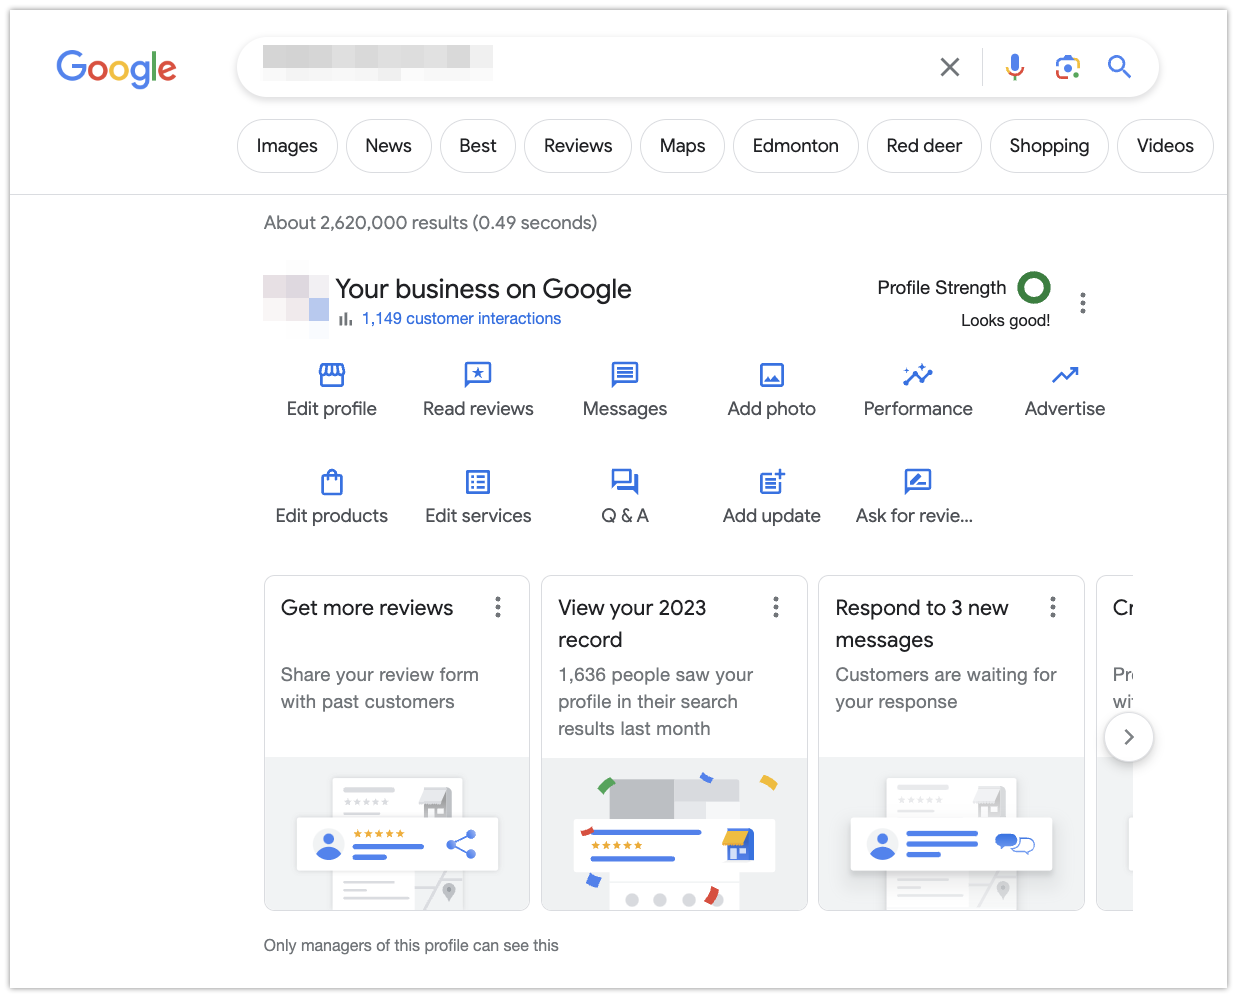Click the Advertise trend arrow icon
This screenshot has height=998, width=1237.
point(1065,375)
